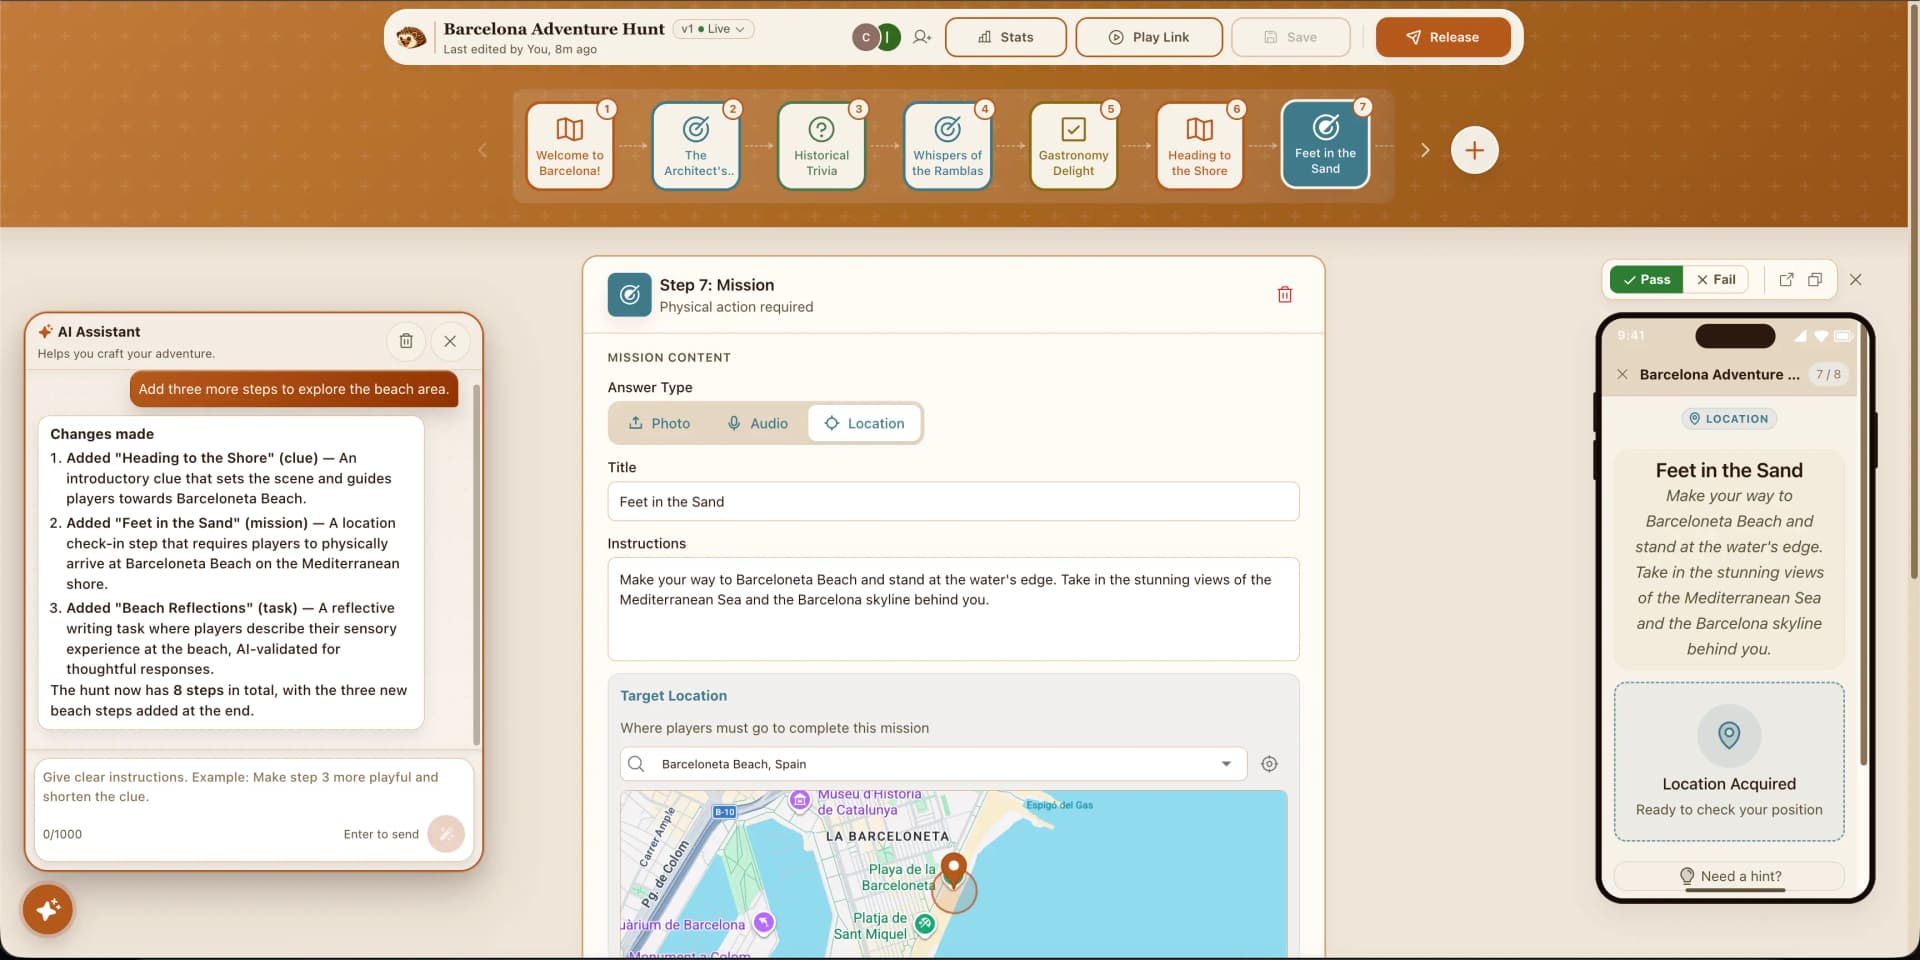Viewport: 1920px width, 960px height.
Task: Click the duplicate preview window icon
Action: (1815, 280)
